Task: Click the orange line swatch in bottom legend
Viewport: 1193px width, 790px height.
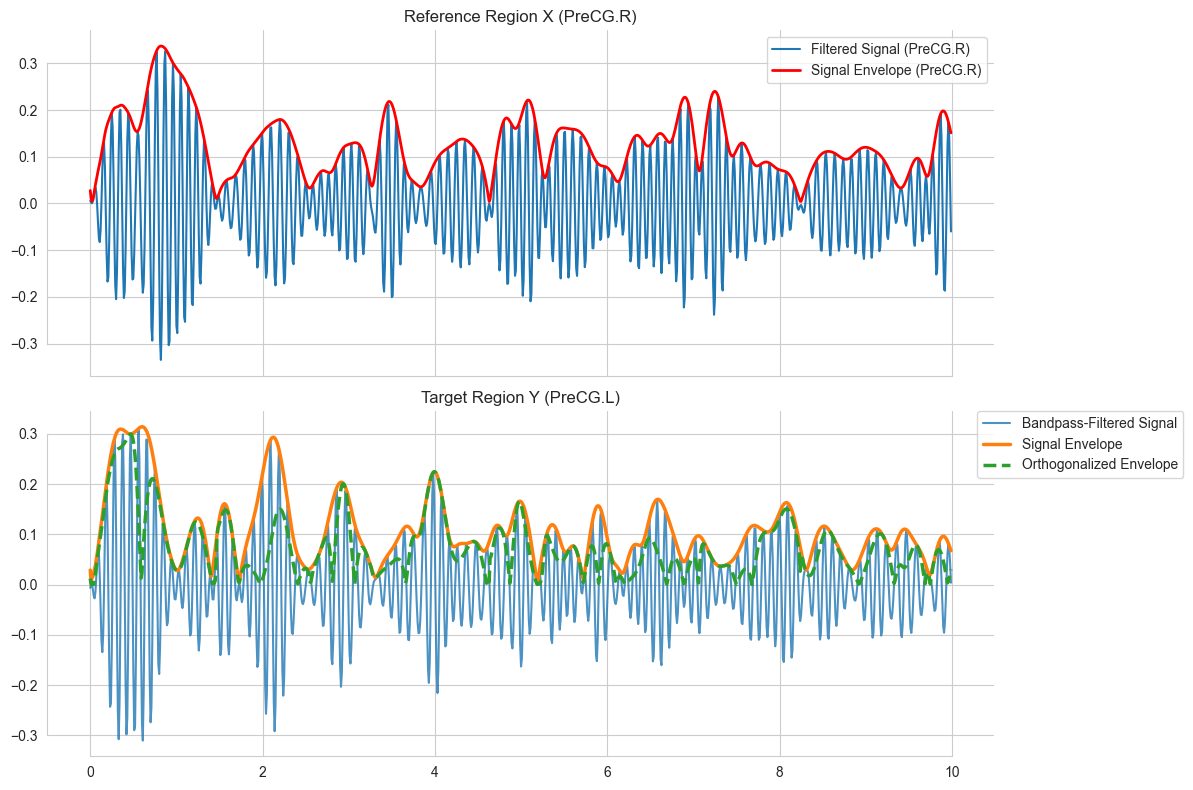Action: [x=997, y=444]
